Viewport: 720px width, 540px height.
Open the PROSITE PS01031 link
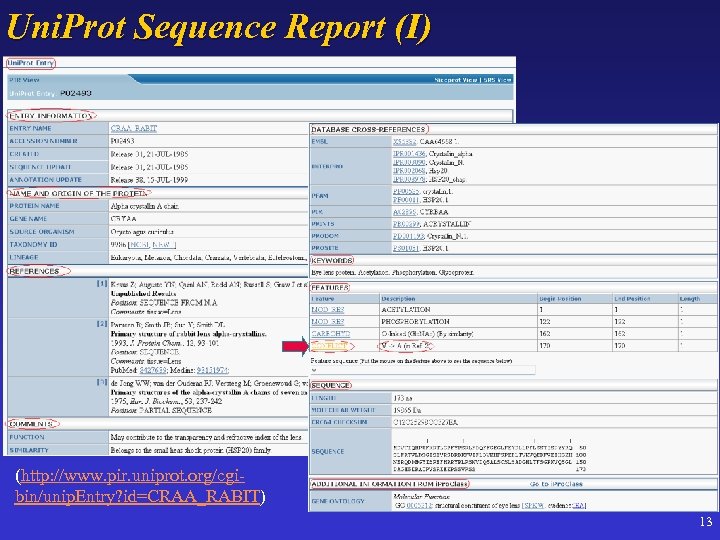click(x=406, y=248)
